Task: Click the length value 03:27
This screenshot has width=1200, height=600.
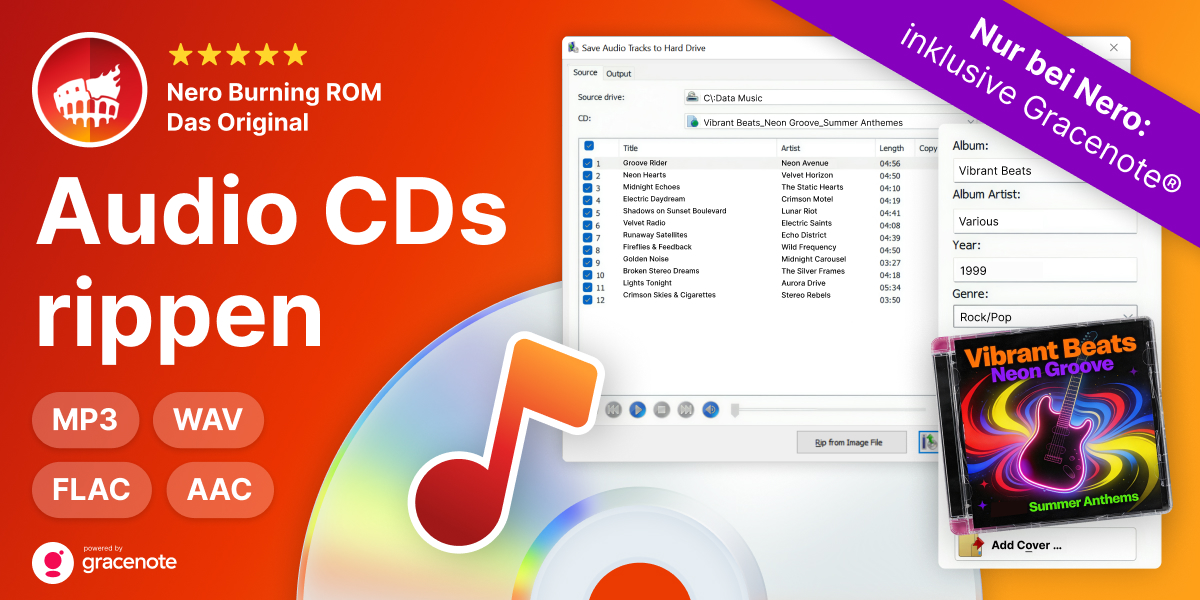Action: pos(890,263)
